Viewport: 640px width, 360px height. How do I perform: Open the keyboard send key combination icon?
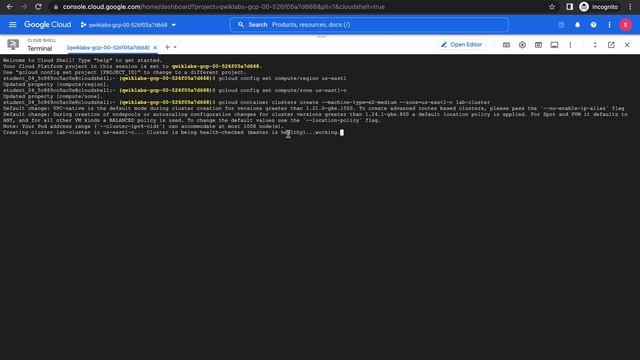coord(506,45)
